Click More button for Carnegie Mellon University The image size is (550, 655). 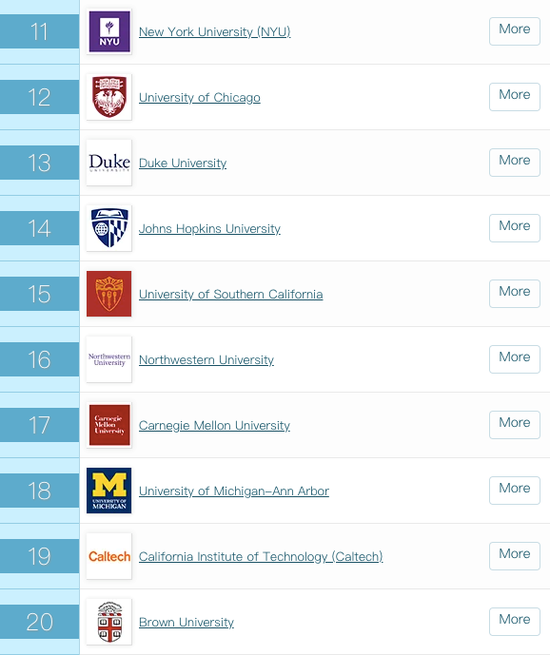coord(515,424)
